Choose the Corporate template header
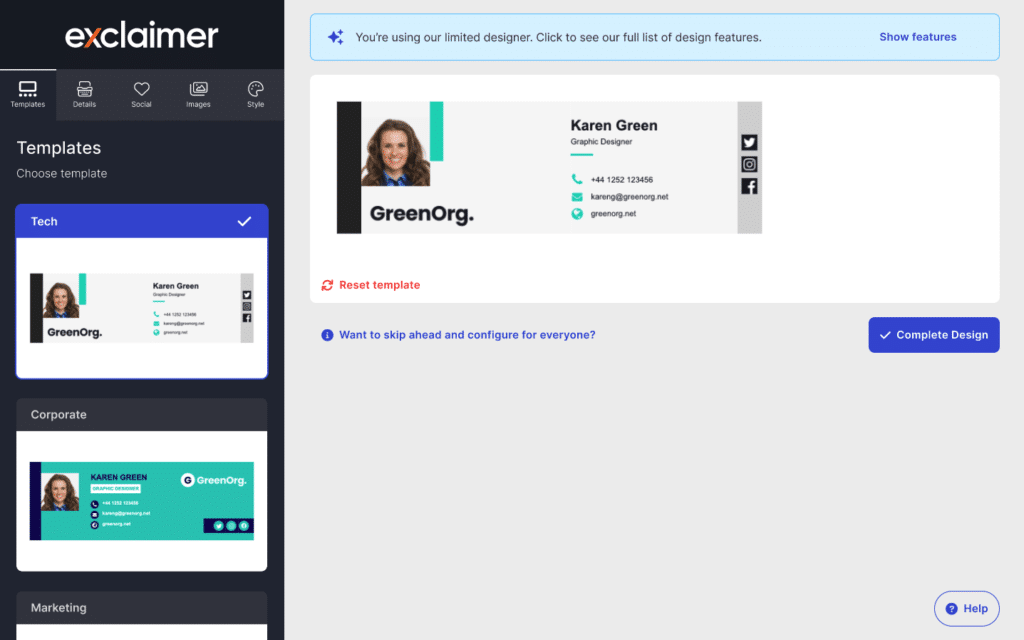Viewport: 1024px width, 640px height. coord(142,415)
